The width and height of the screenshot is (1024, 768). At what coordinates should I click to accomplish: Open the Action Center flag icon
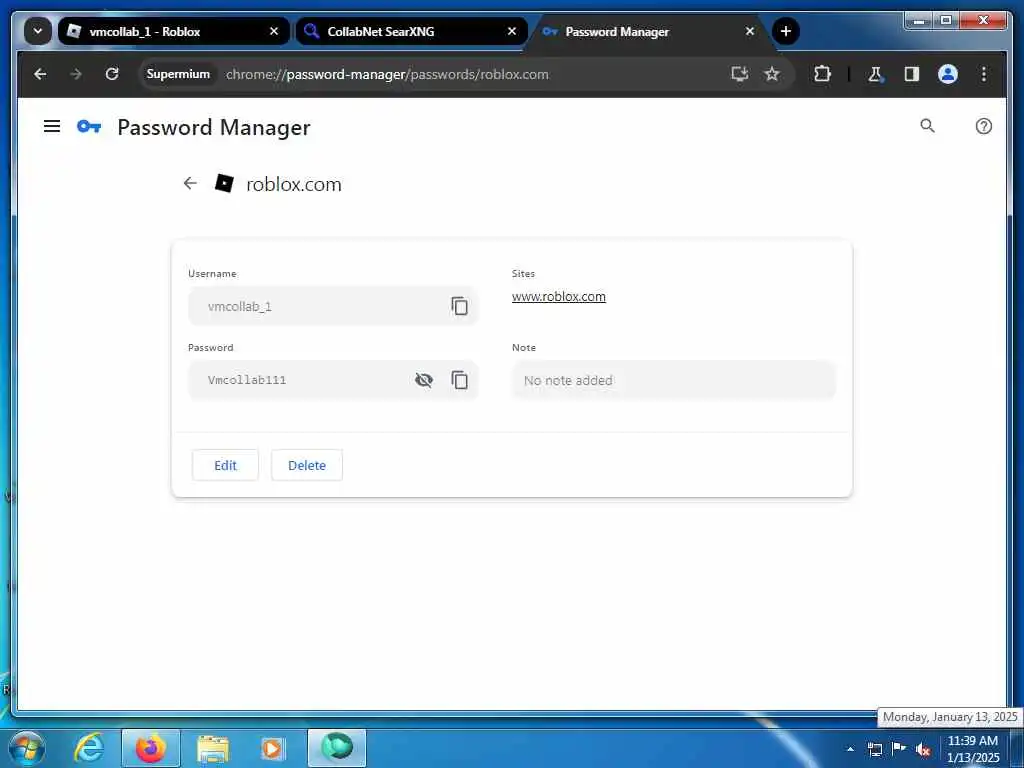point(899,748)
